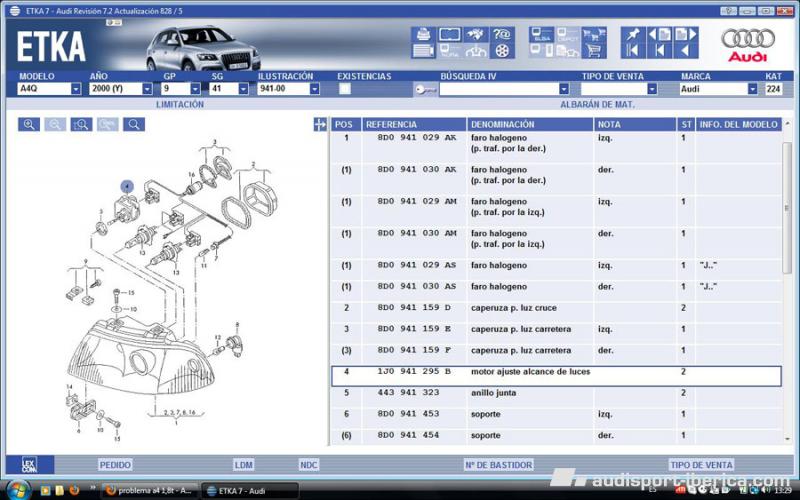
Task: Select the 'motor ajuste alcance de luces' row
Action: click(556, 376)
